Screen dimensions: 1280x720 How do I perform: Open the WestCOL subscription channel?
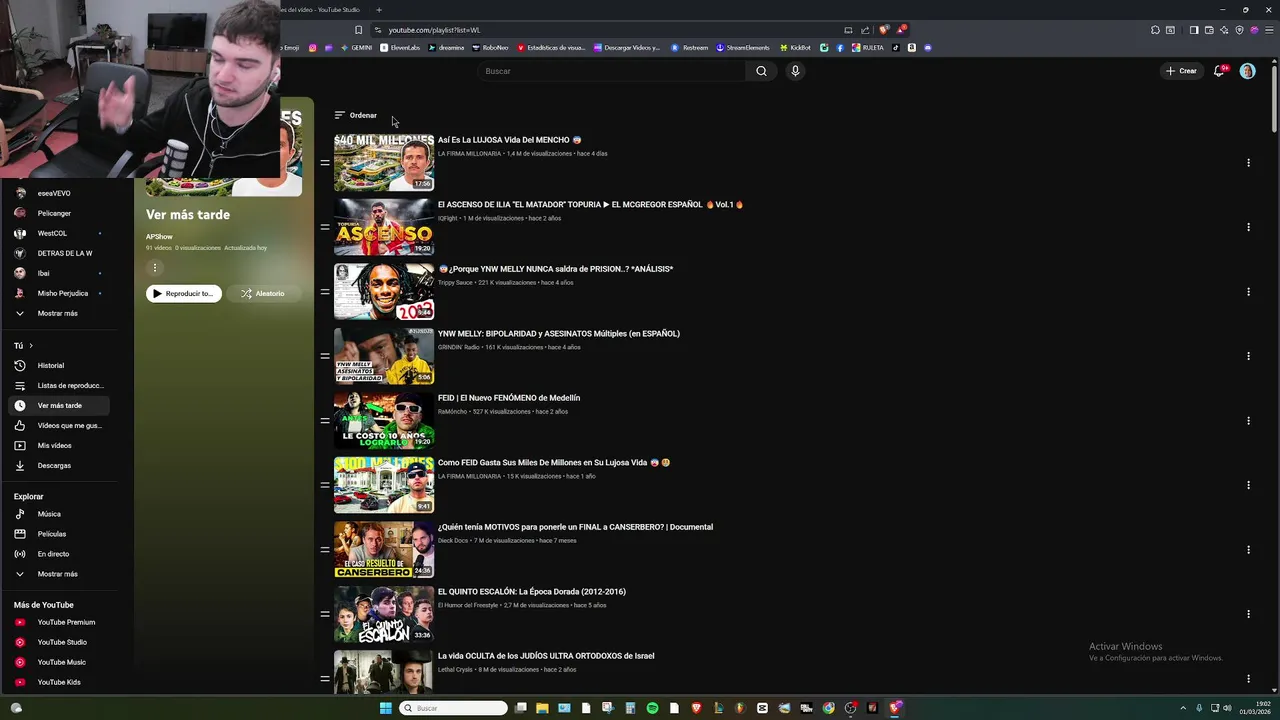pos(60,233)
